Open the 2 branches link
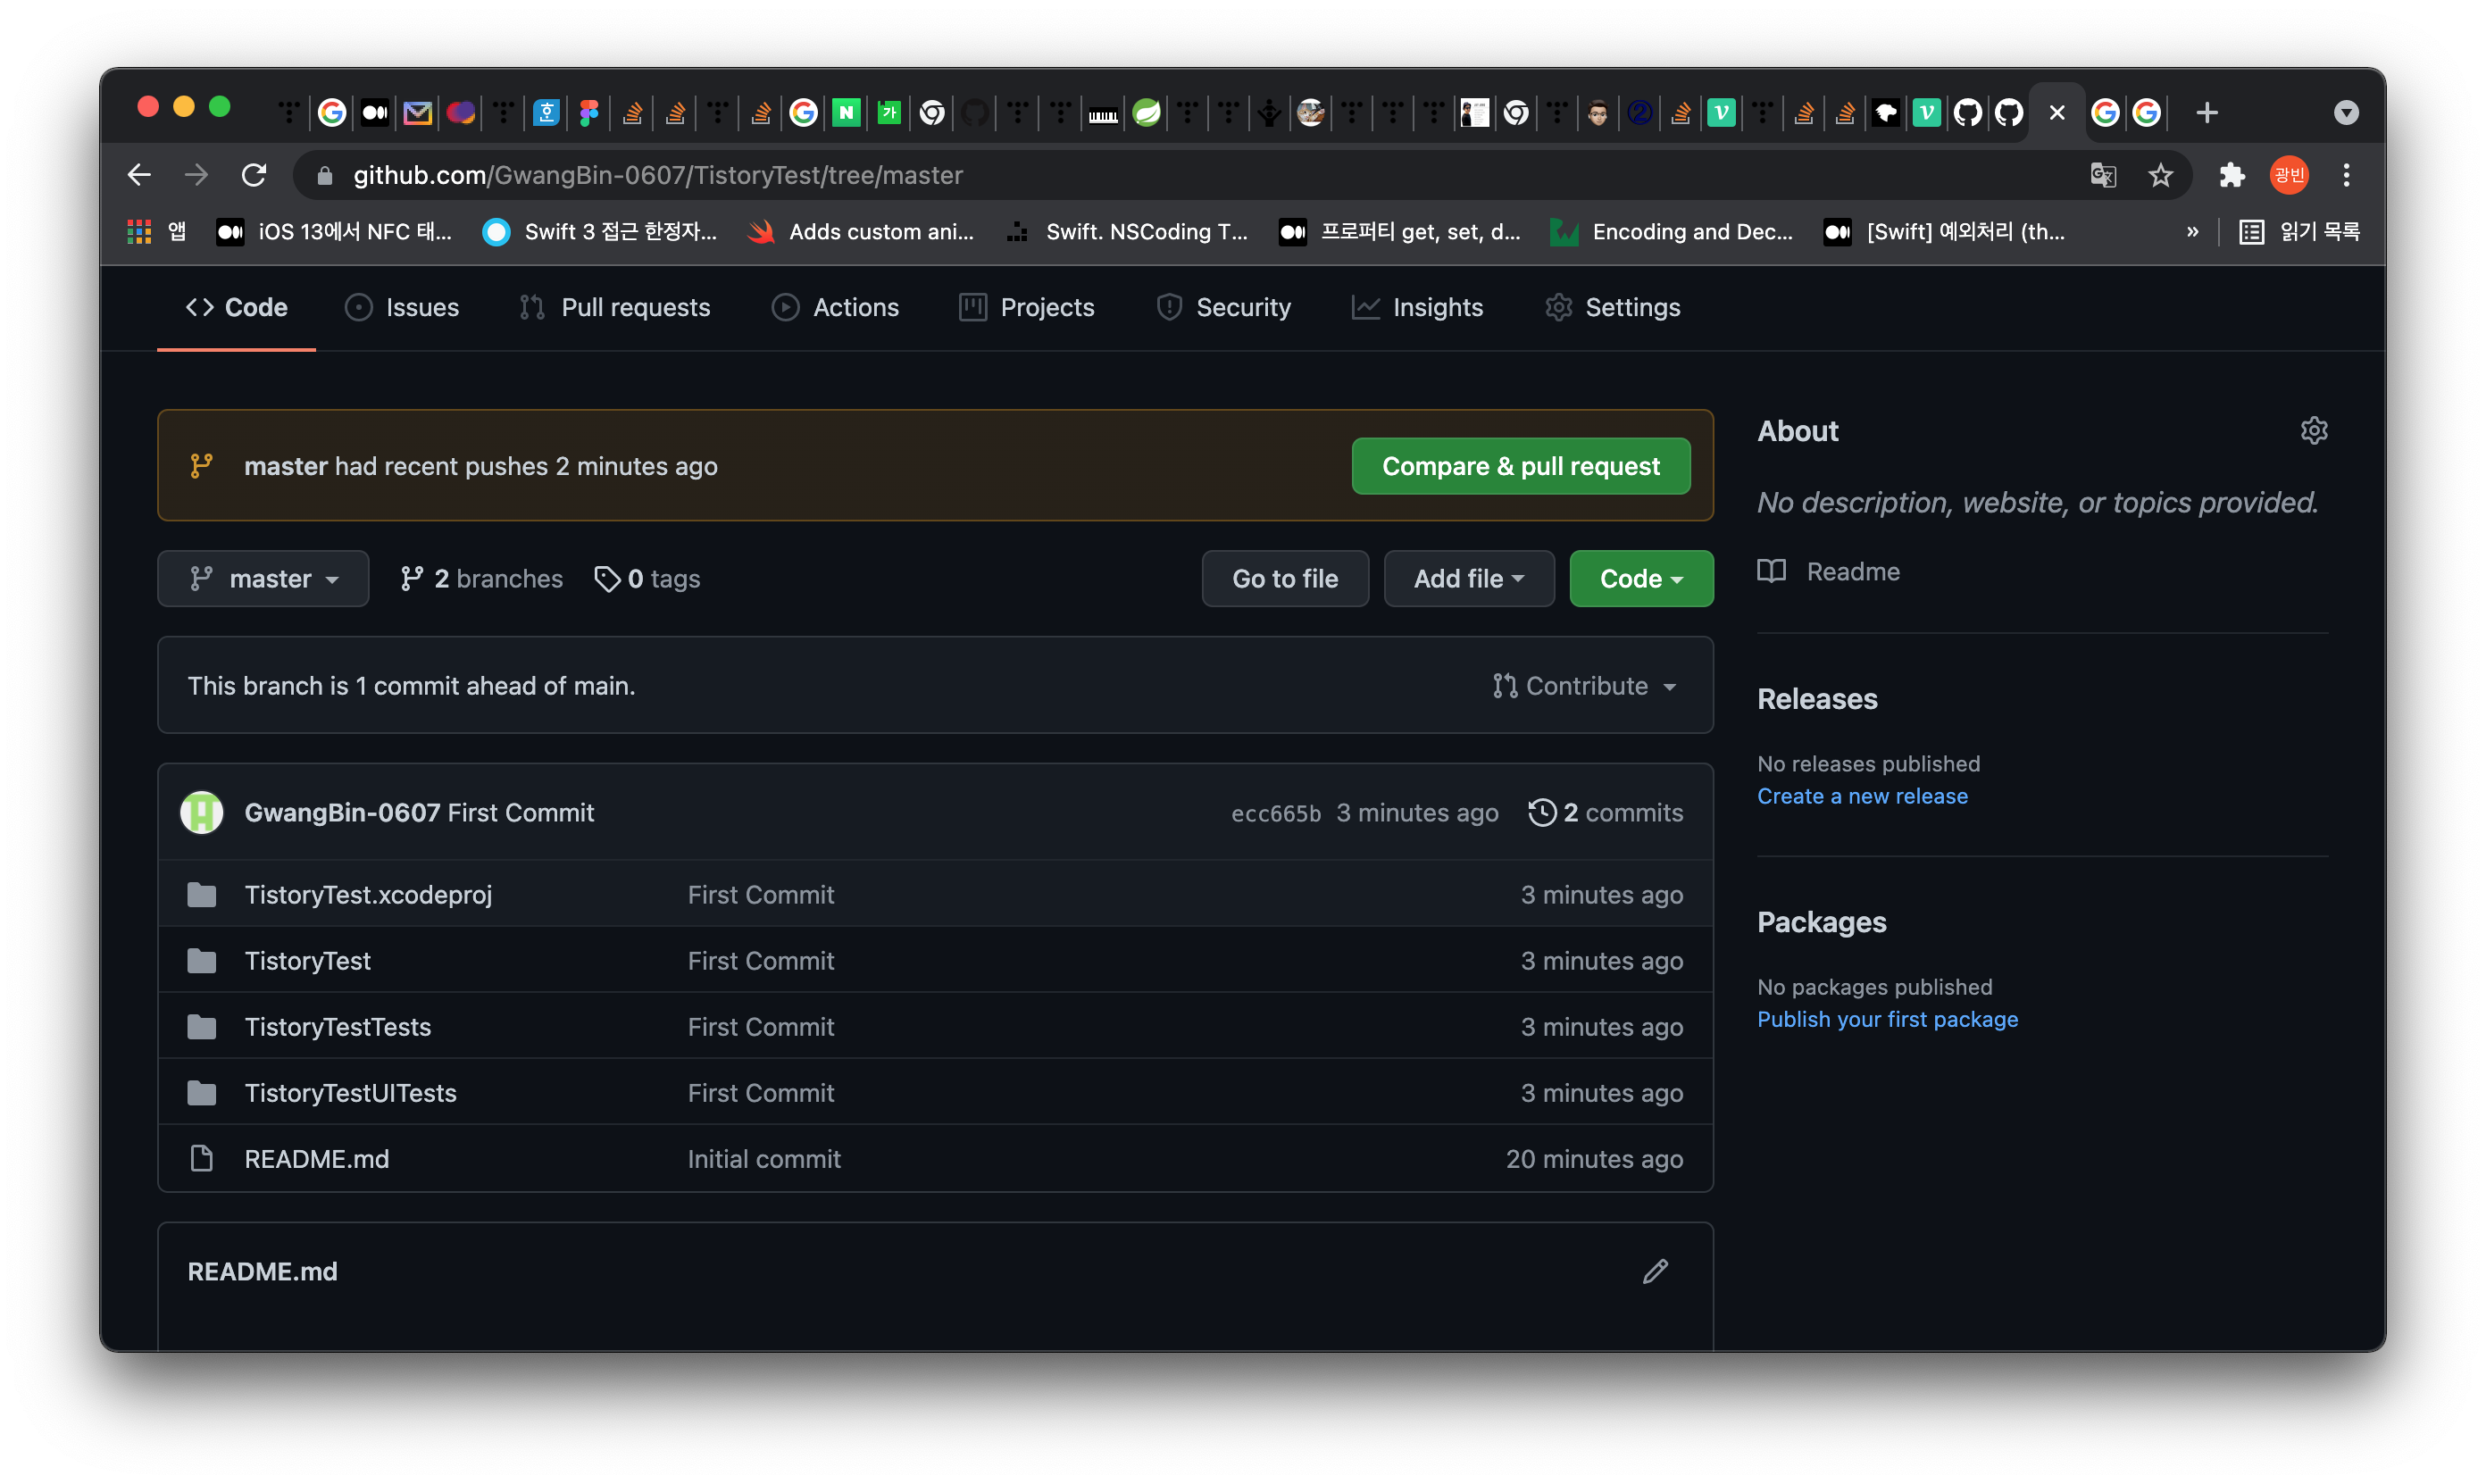The width and height of the screenshot is (2486, 1484). (482, 579)
